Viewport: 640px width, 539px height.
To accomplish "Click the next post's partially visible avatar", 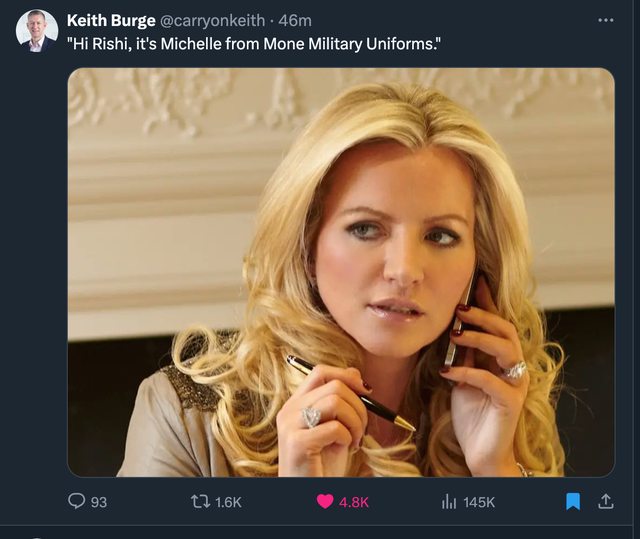I will (37, 536).
